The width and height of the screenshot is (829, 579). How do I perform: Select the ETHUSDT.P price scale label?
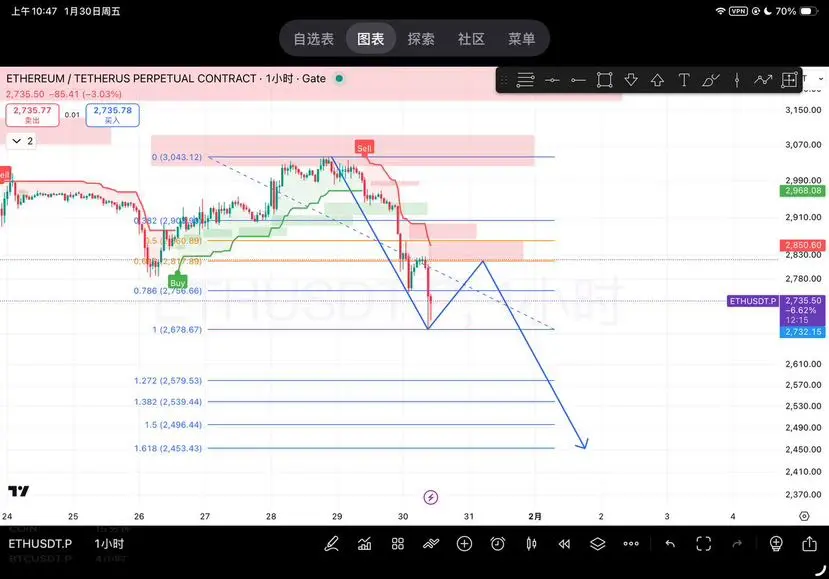click(x=752, y=301)
